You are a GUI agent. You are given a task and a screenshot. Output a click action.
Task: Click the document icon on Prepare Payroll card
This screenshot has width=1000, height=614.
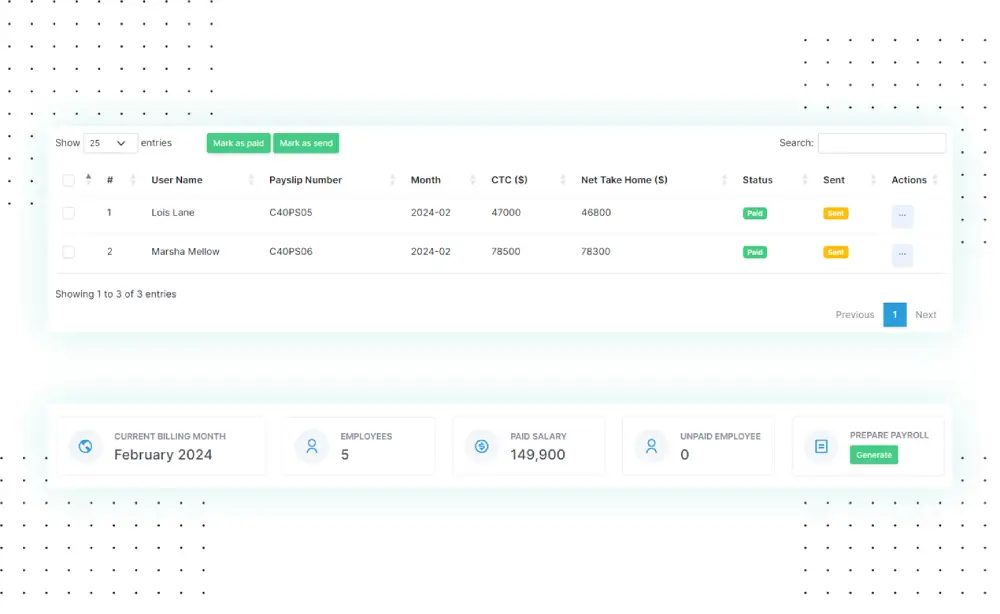coord(821,446)
